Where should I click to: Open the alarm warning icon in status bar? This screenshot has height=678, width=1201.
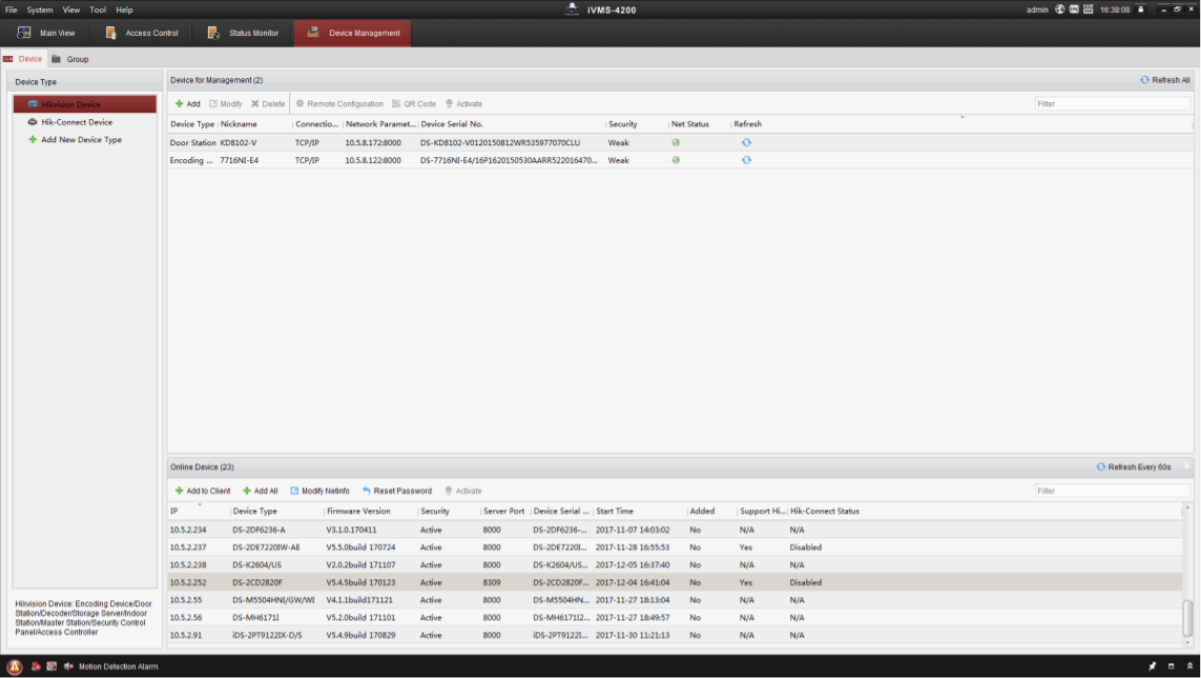tap(15, 666)
